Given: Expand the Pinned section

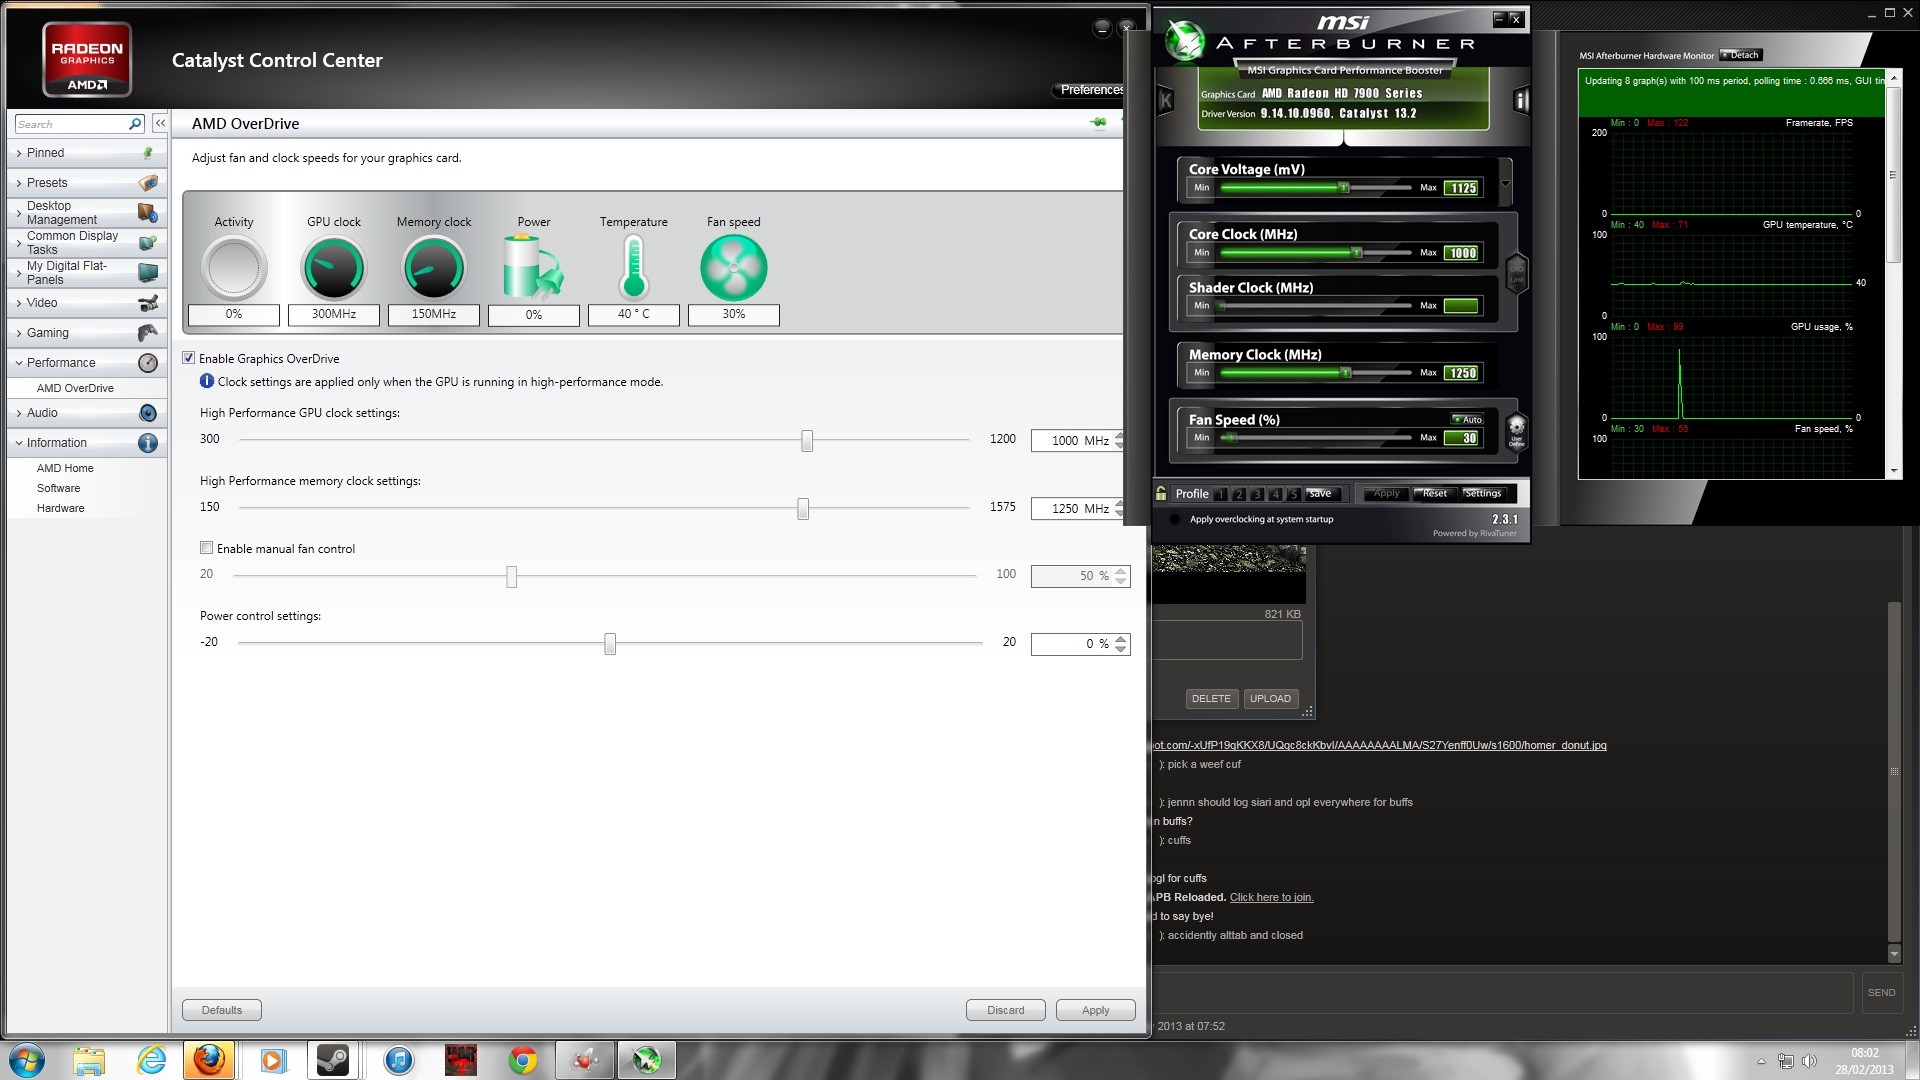Looking at the screenshot, I should tap(86, 153).
